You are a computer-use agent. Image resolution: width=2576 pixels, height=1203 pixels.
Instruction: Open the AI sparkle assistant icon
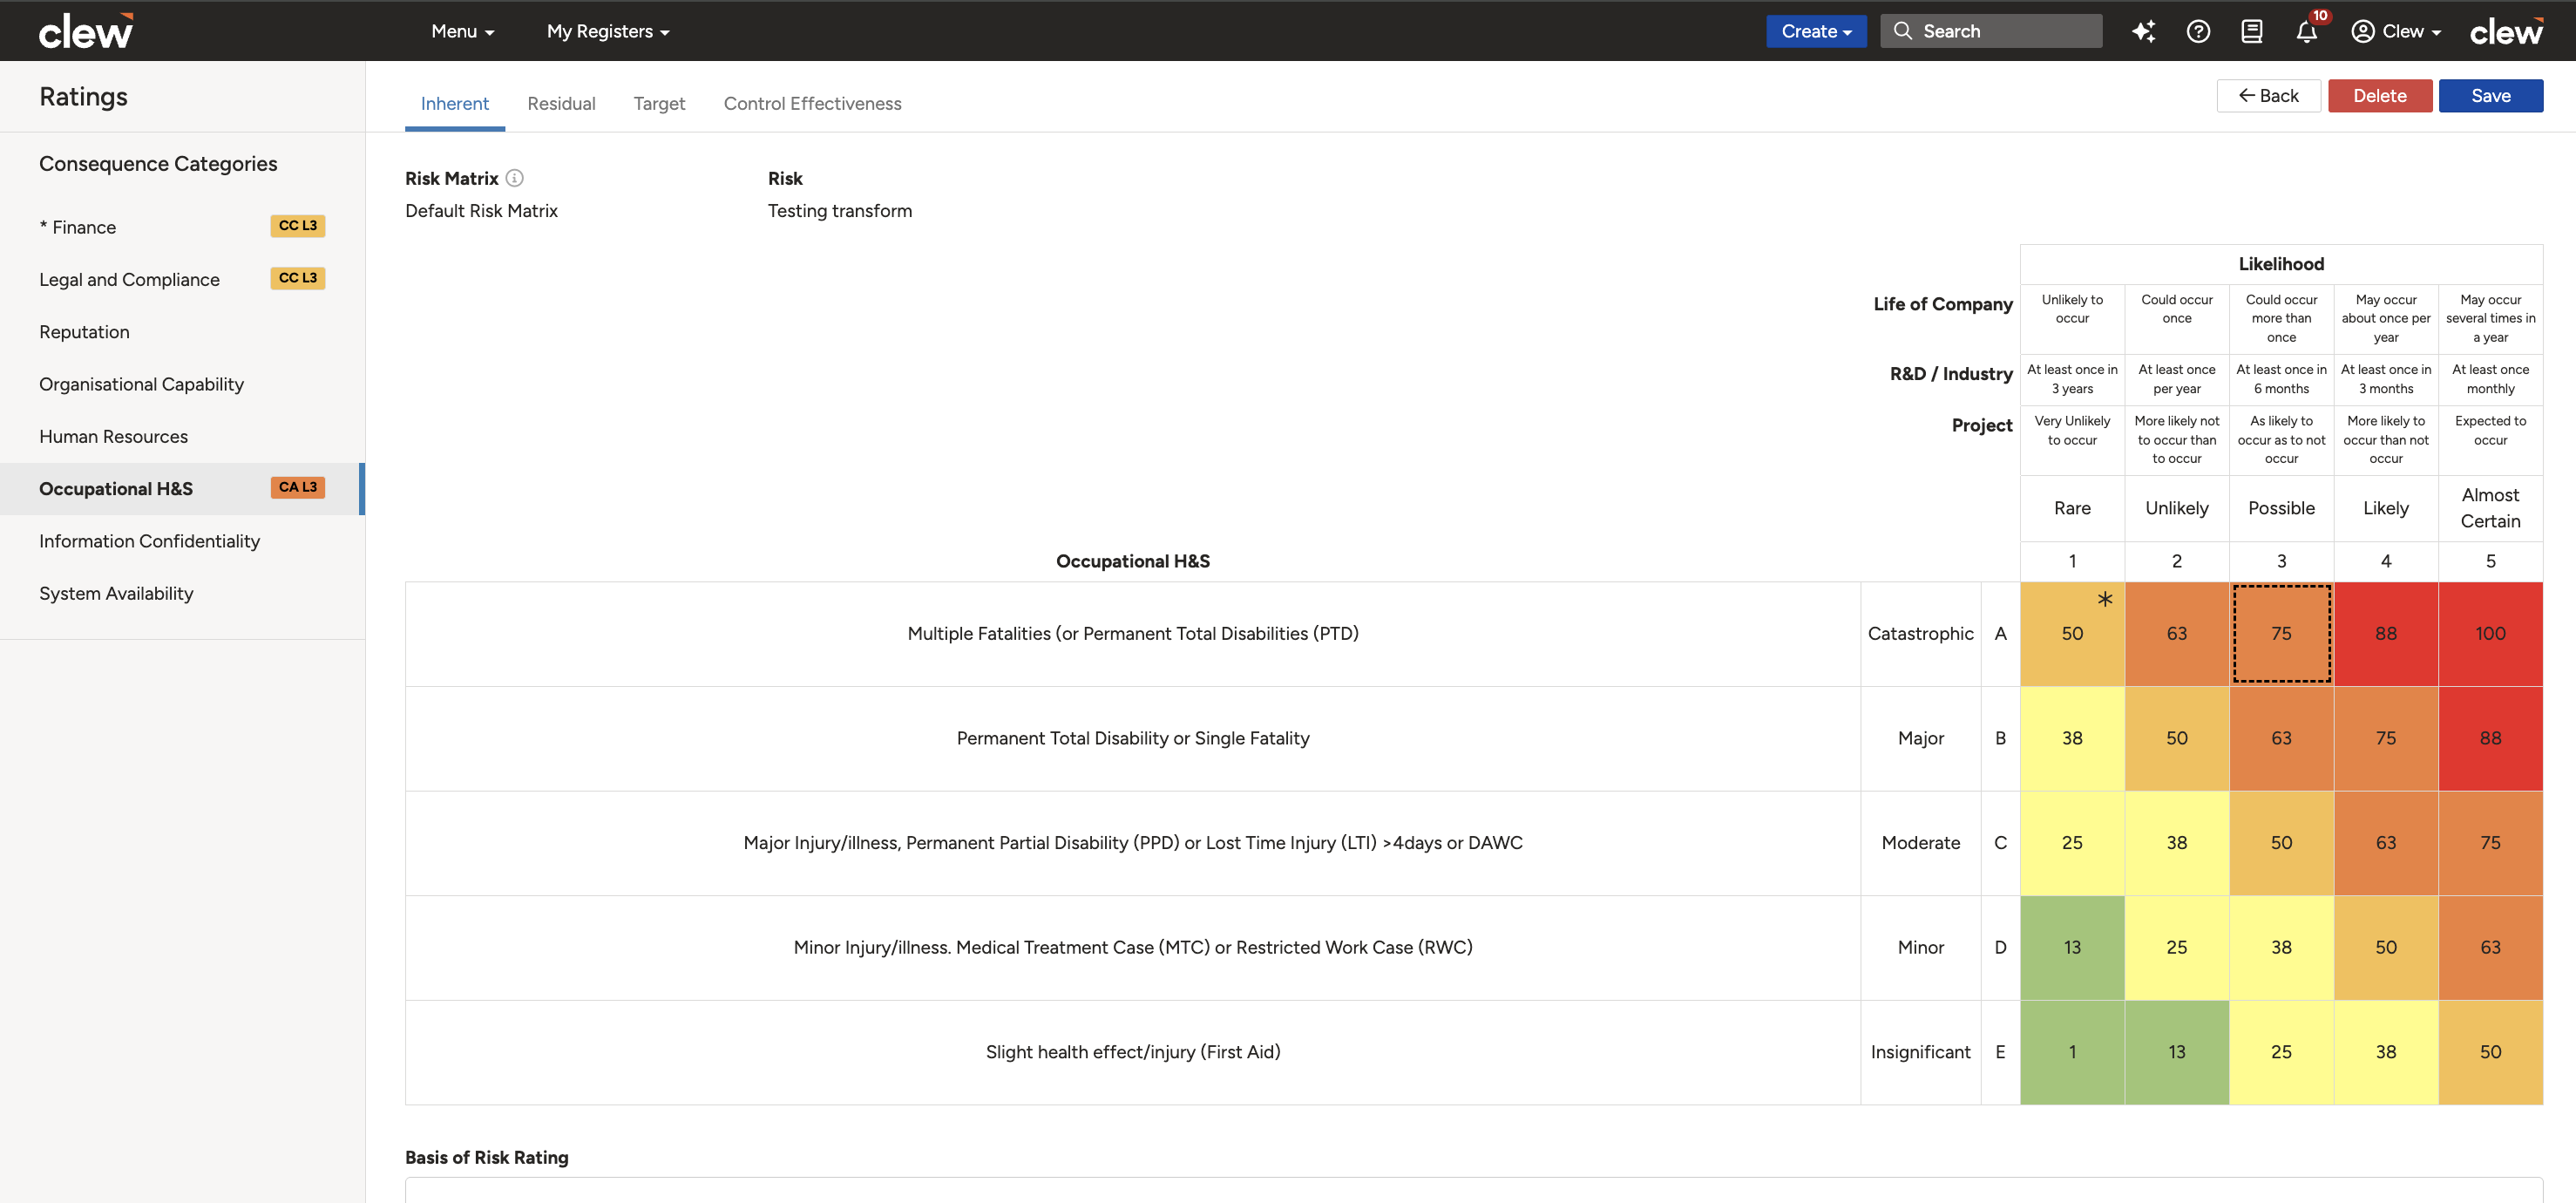point(2143,31)
